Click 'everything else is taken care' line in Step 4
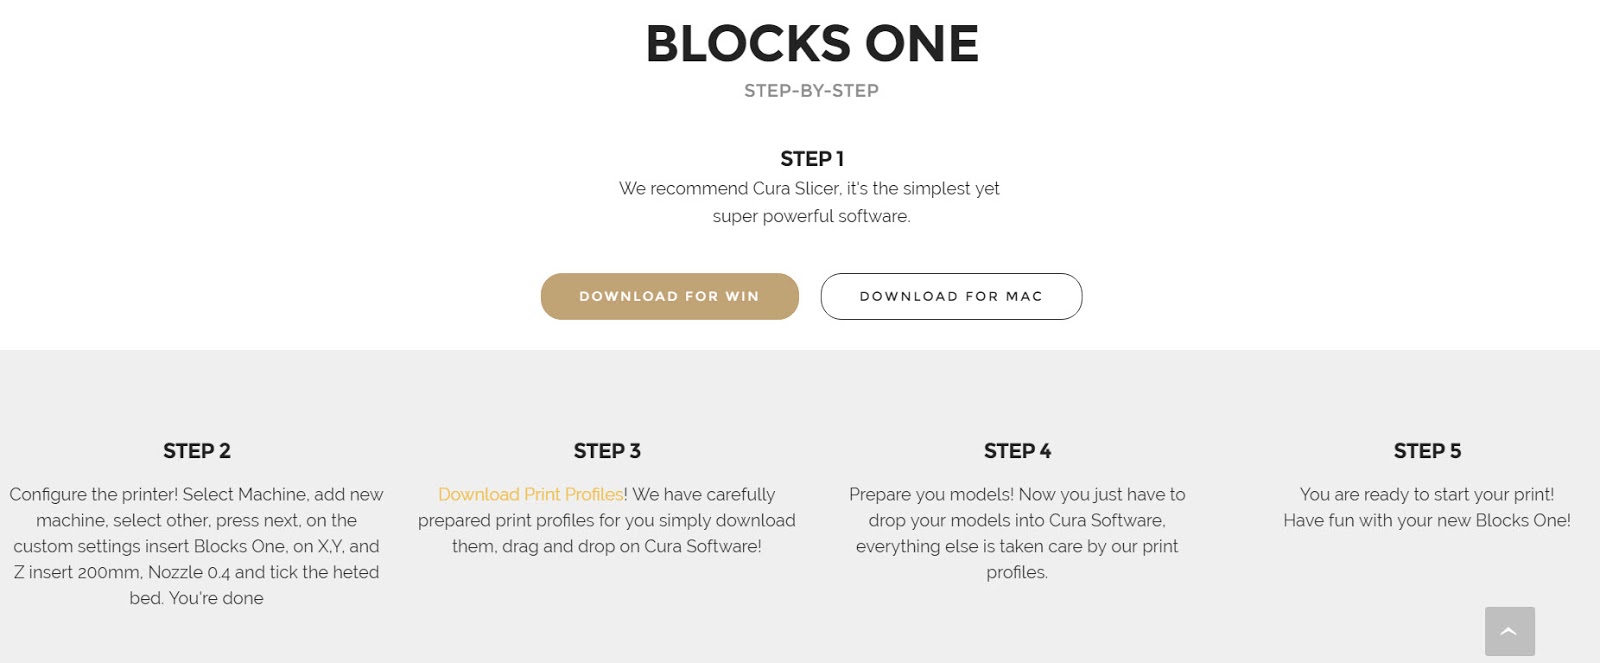 (1016, 546)
